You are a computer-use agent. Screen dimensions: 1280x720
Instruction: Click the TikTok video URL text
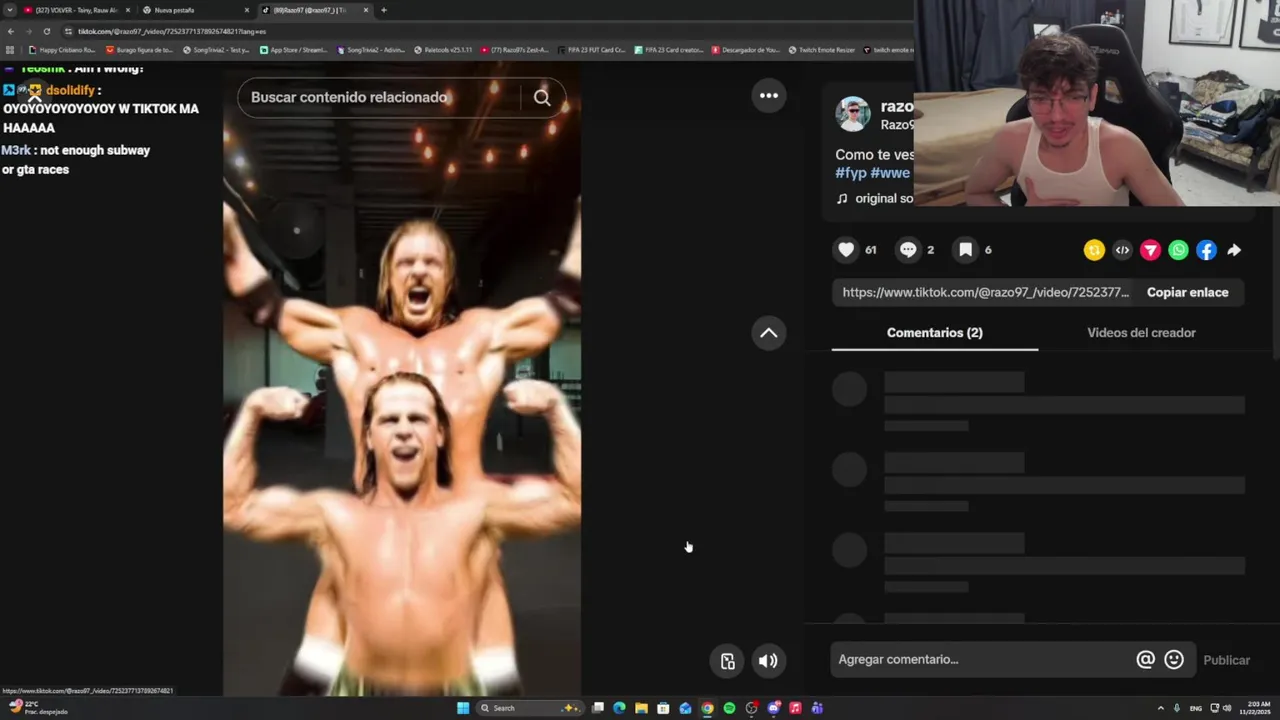[x=985, y=292]
